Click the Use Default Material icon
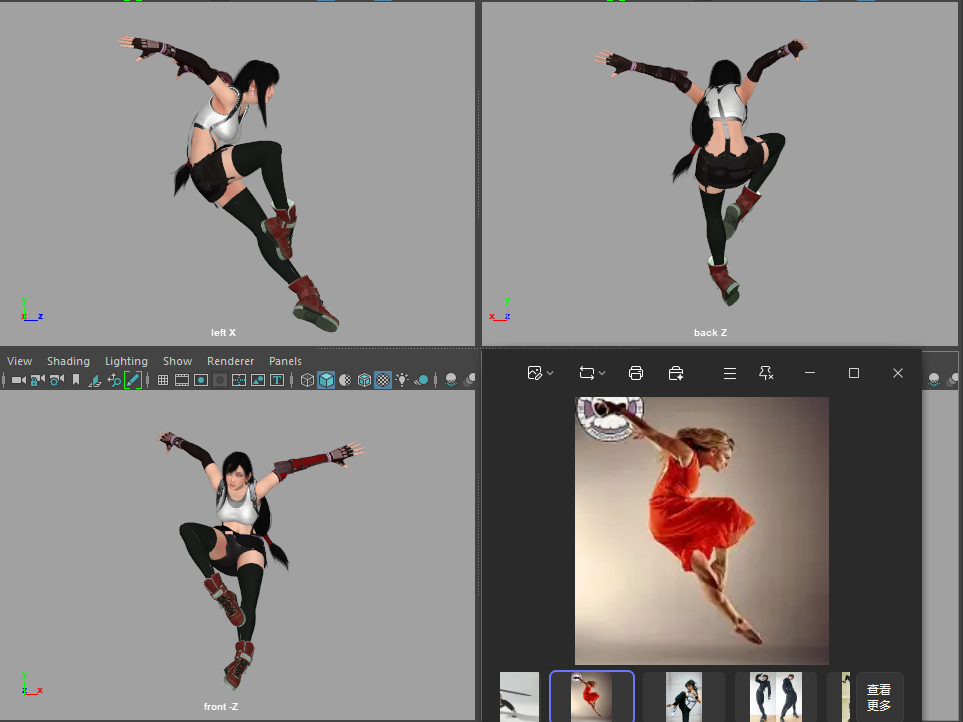The image size is (963, 722). point(345,380)
